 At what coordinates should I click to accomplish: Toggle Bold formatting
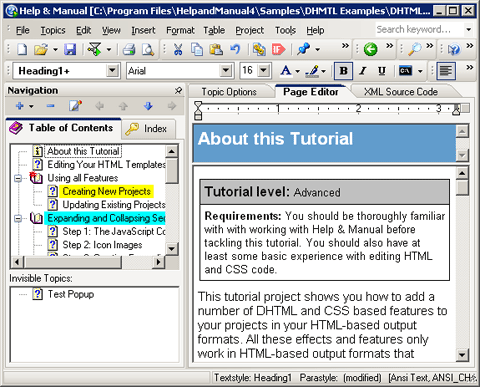pos(343,71)
